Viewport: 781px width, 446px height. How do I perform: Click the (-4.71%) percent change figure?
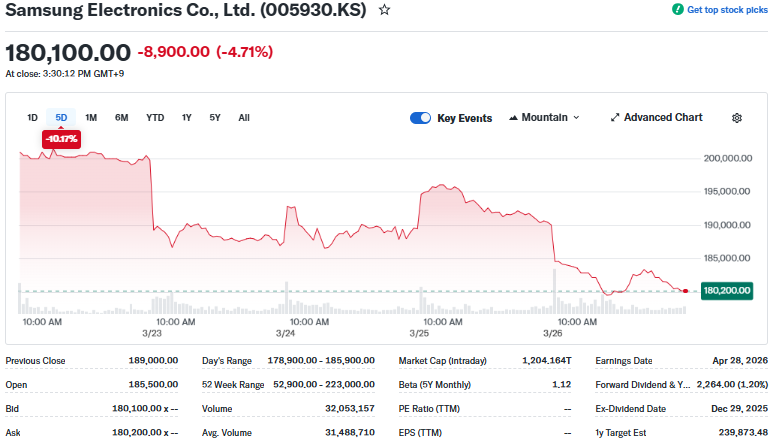[x=245, y=52]
